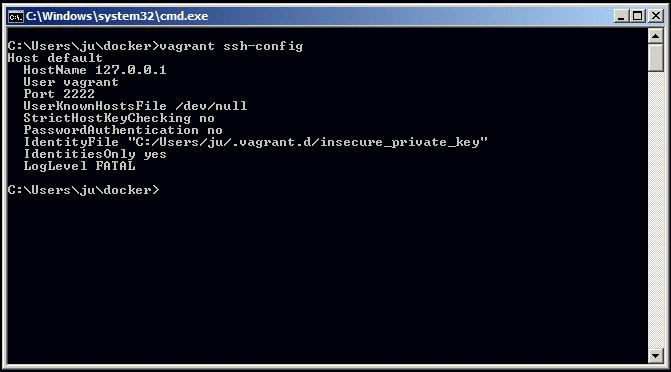
Task: Close the cmd.exe window
Action: (656, 16)
